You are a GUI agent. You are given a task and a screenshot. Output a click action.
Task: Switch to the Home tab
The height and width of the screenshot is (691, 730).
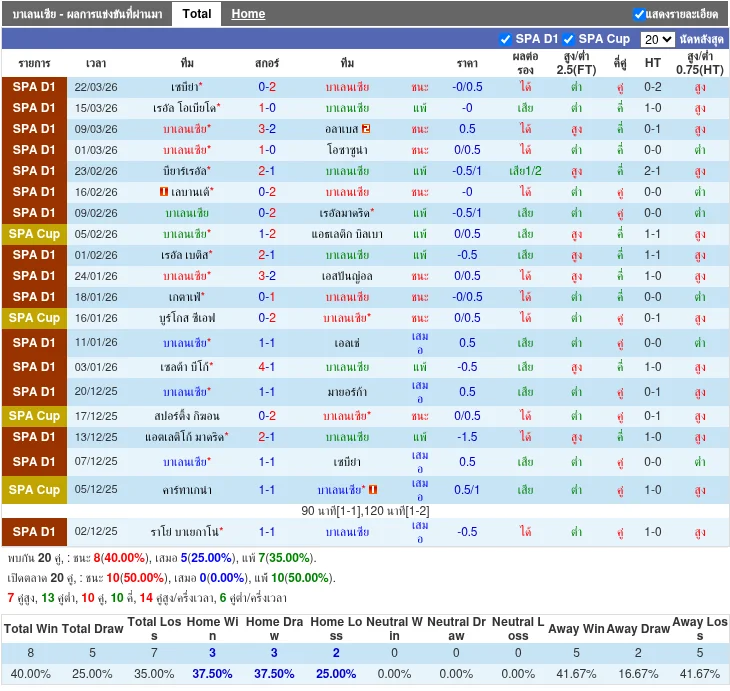tap(248, 14)
